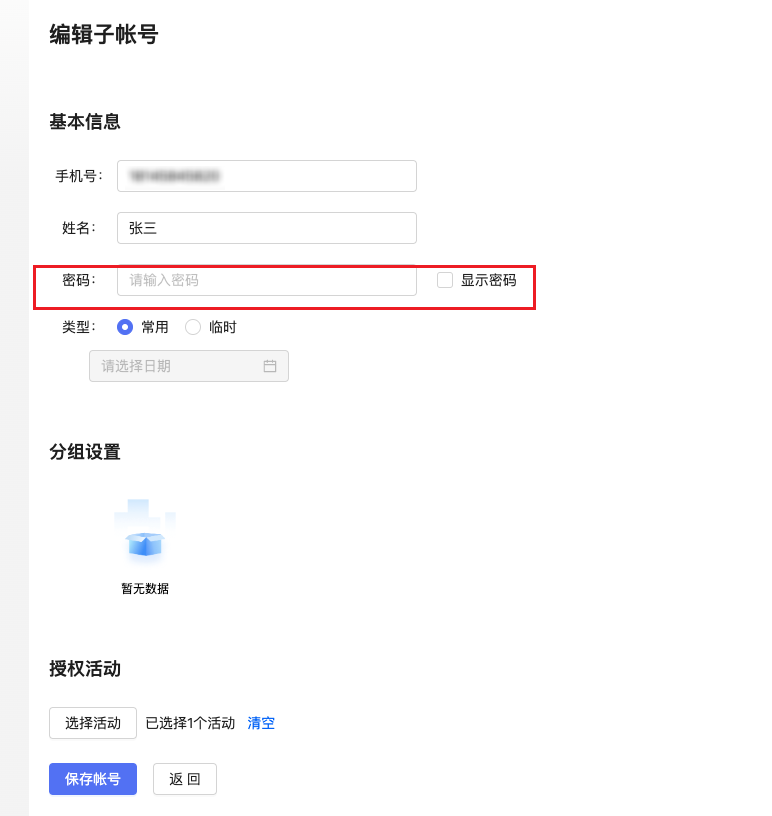This screenshot has width=772, height=816.
Task: Select the 临时 account type radio
Action: tap(193, 327)
